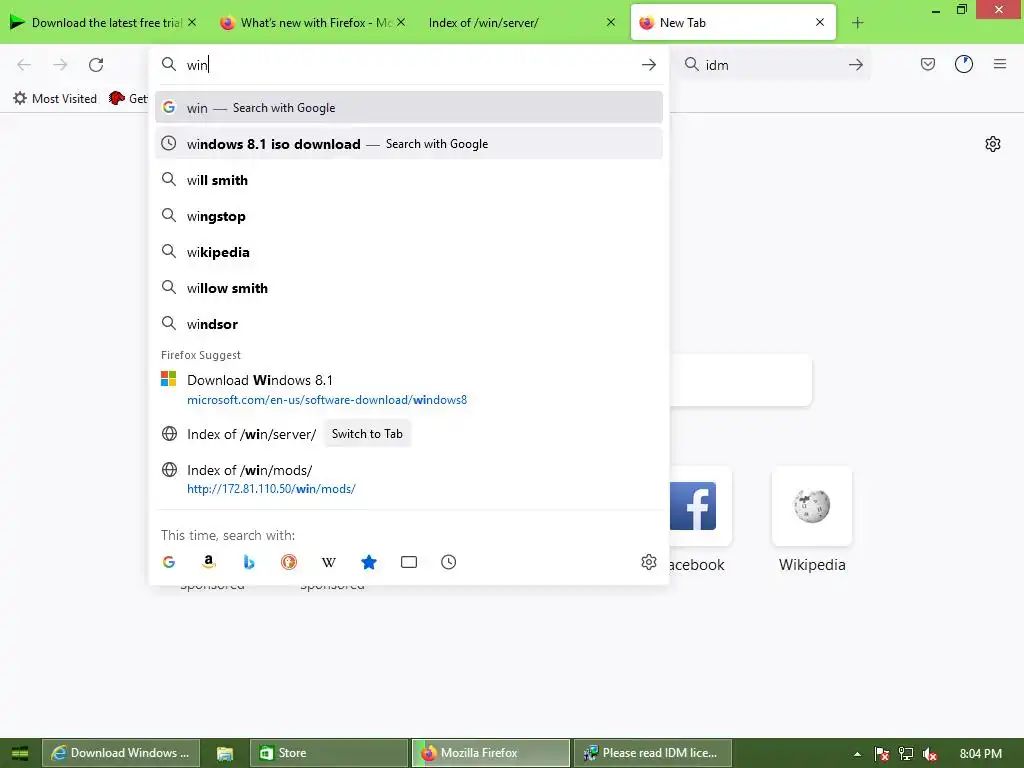This screenshot has width=1024, height=768.
Task: Open the IDM license taskbar window
Action: tap(652, 753)
